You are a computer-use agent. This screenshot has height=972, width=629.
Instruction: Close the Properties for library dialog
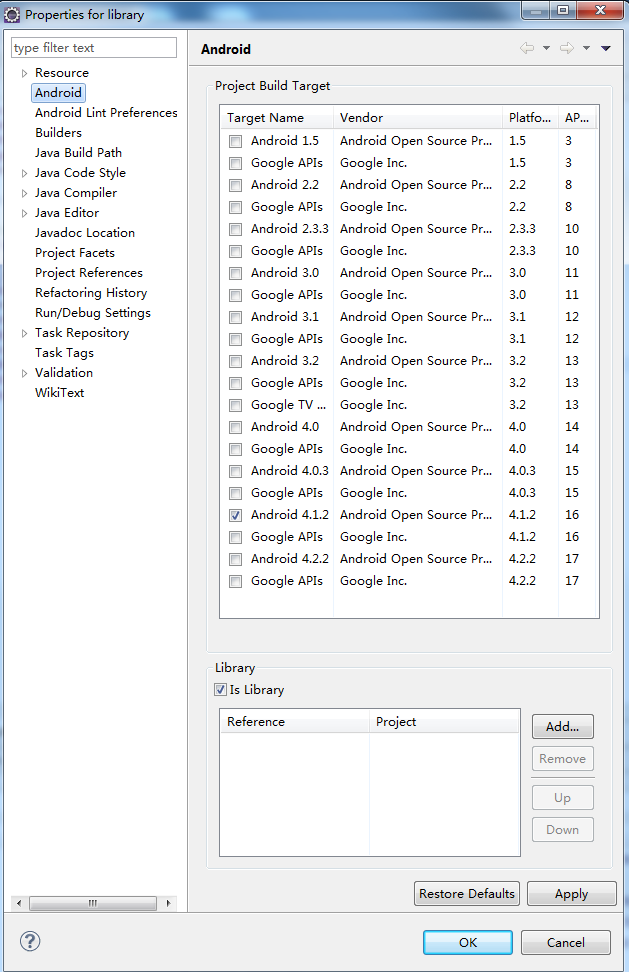(600, 10)
